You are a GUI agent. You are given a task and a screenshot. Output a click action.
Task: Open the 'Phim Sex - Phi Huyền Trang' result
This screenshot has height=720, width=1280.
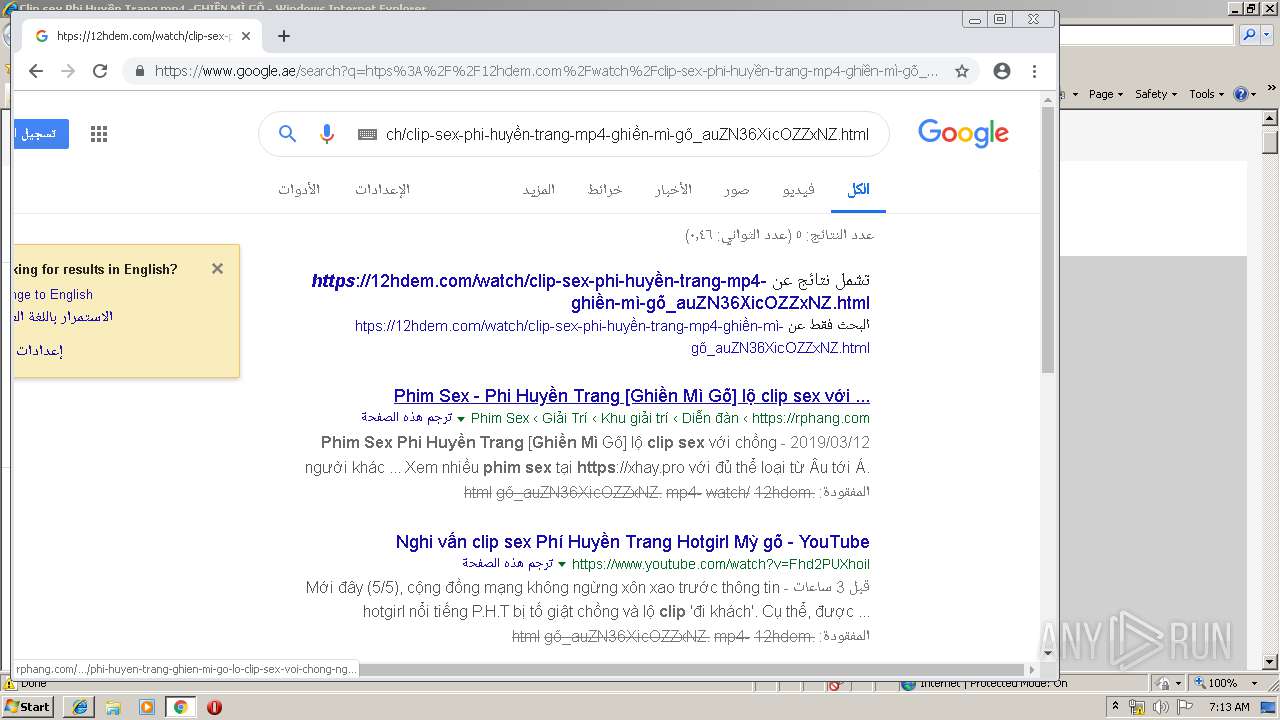click(632, 396)
